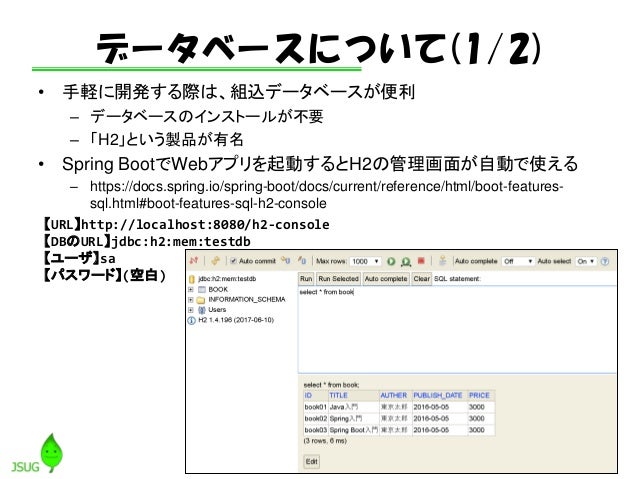Click the book03 cell
The height and width of the screenshot is (479, 638).
click(316, 430)
